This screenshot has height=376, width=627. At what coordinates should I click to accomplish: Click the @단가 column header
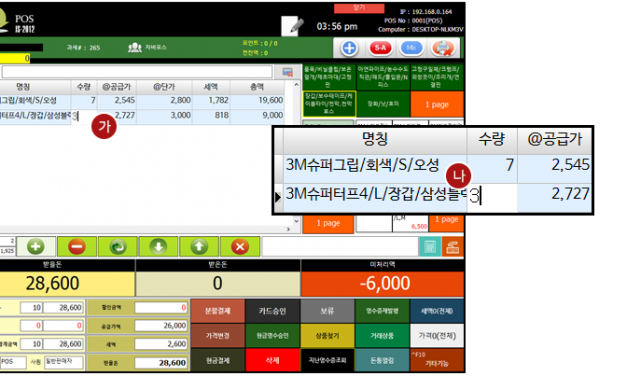pyautogui.click(x=164, y=87)
